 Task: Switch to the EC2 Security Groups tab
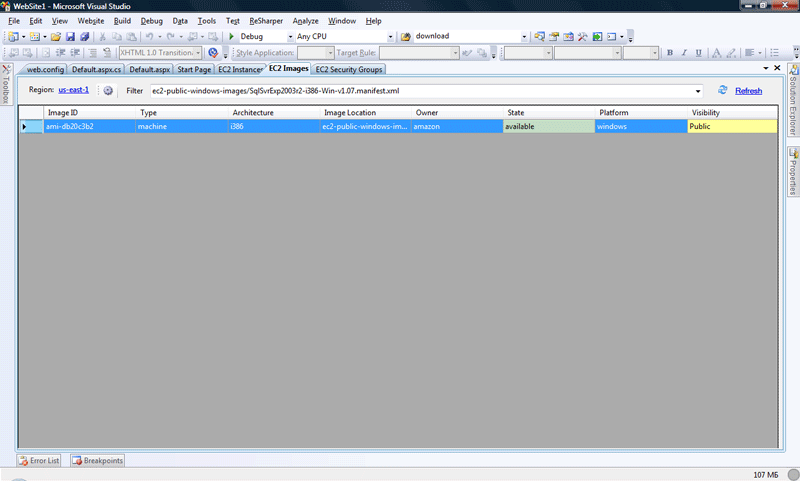point(349,69)
